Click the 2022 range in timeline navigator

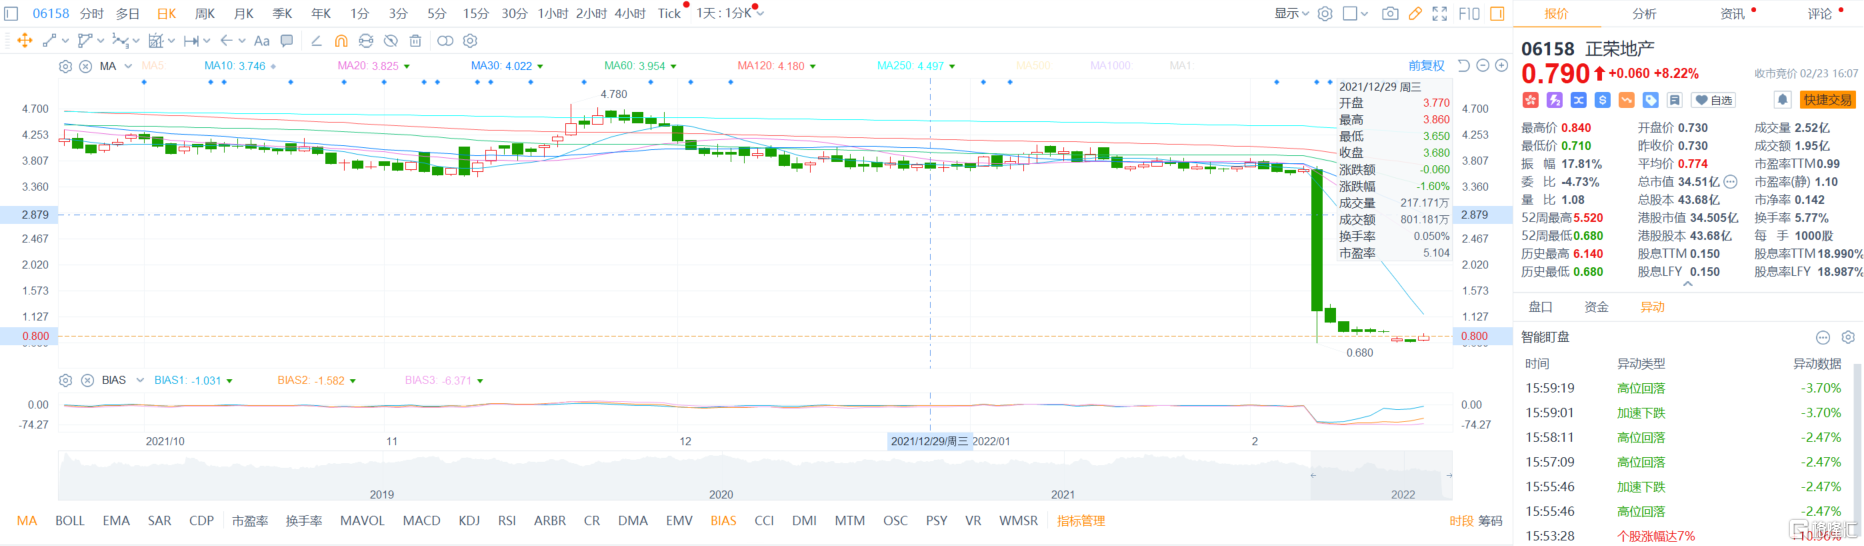click(x=1403, y=494)
